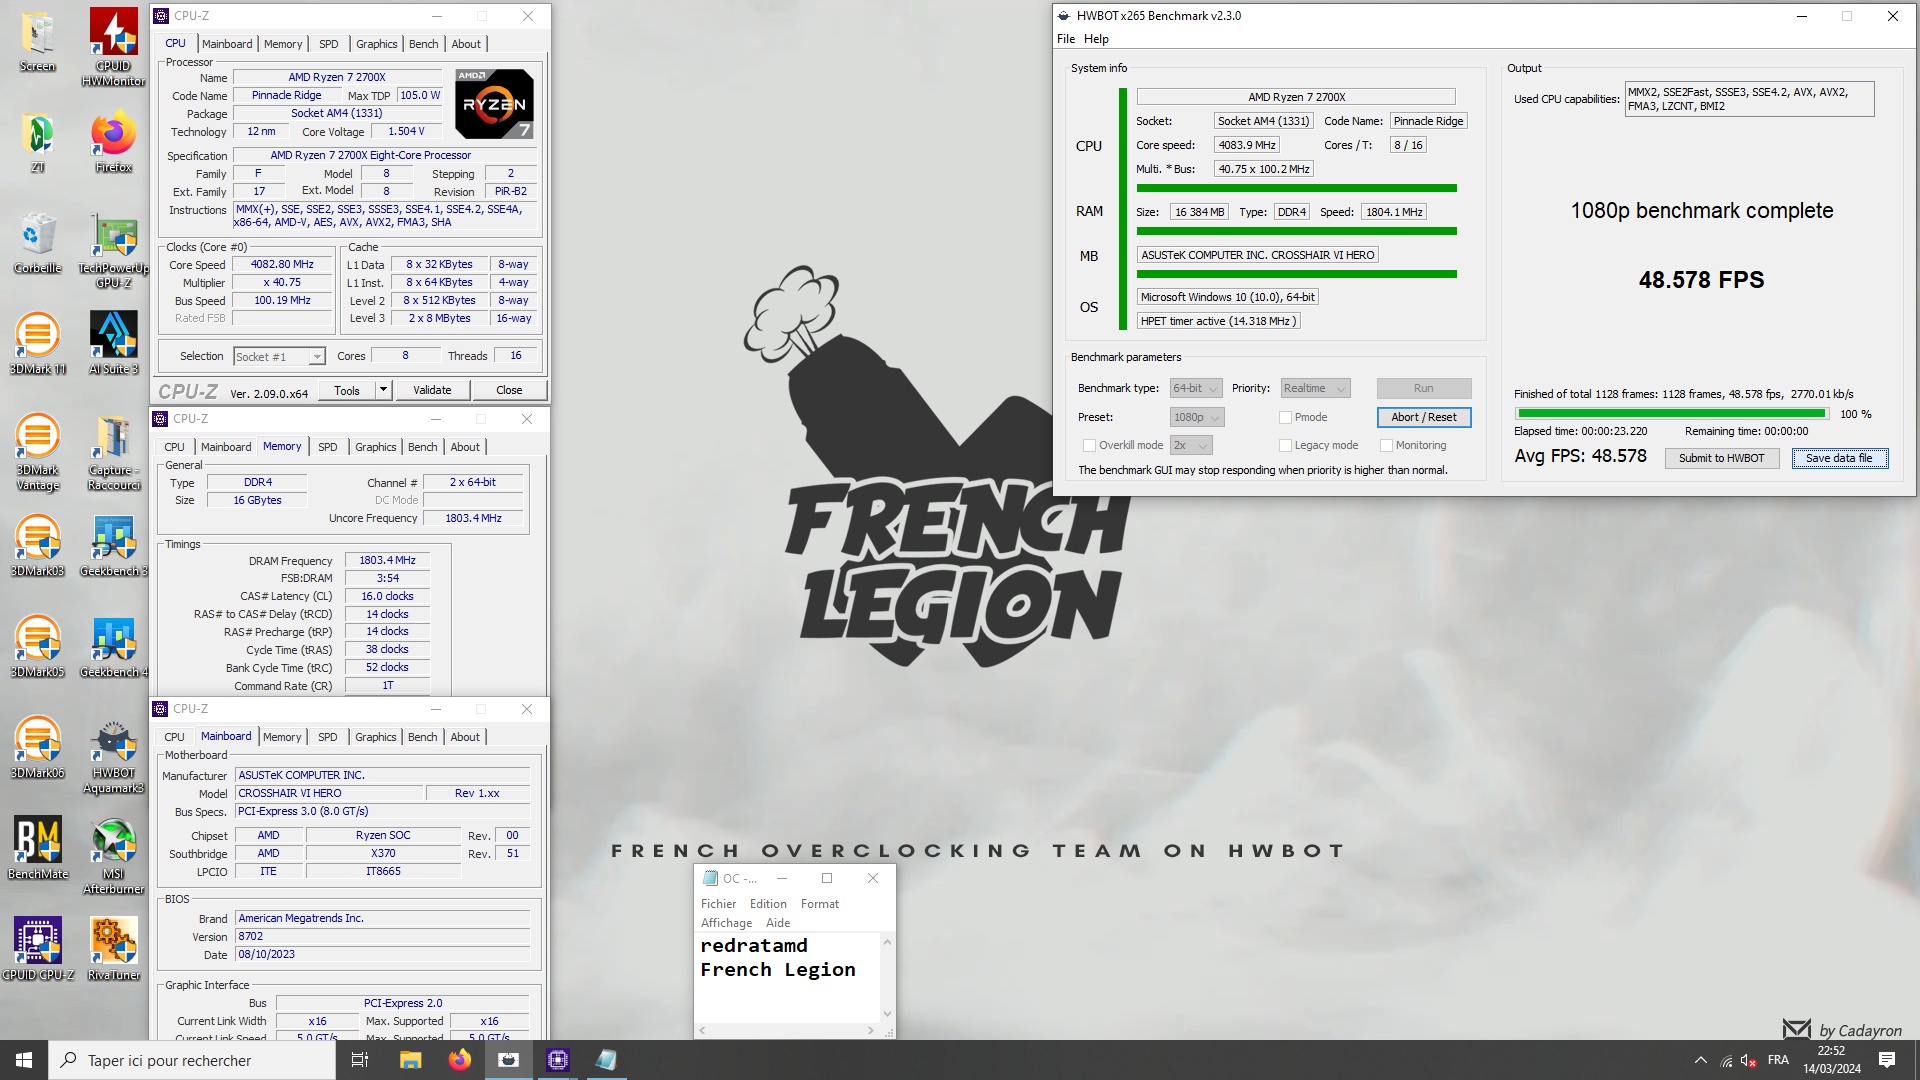Viewport: 1920px width, 1080px height.
Task: Open AI Suite 3 desktop icon
Action: 114,344
